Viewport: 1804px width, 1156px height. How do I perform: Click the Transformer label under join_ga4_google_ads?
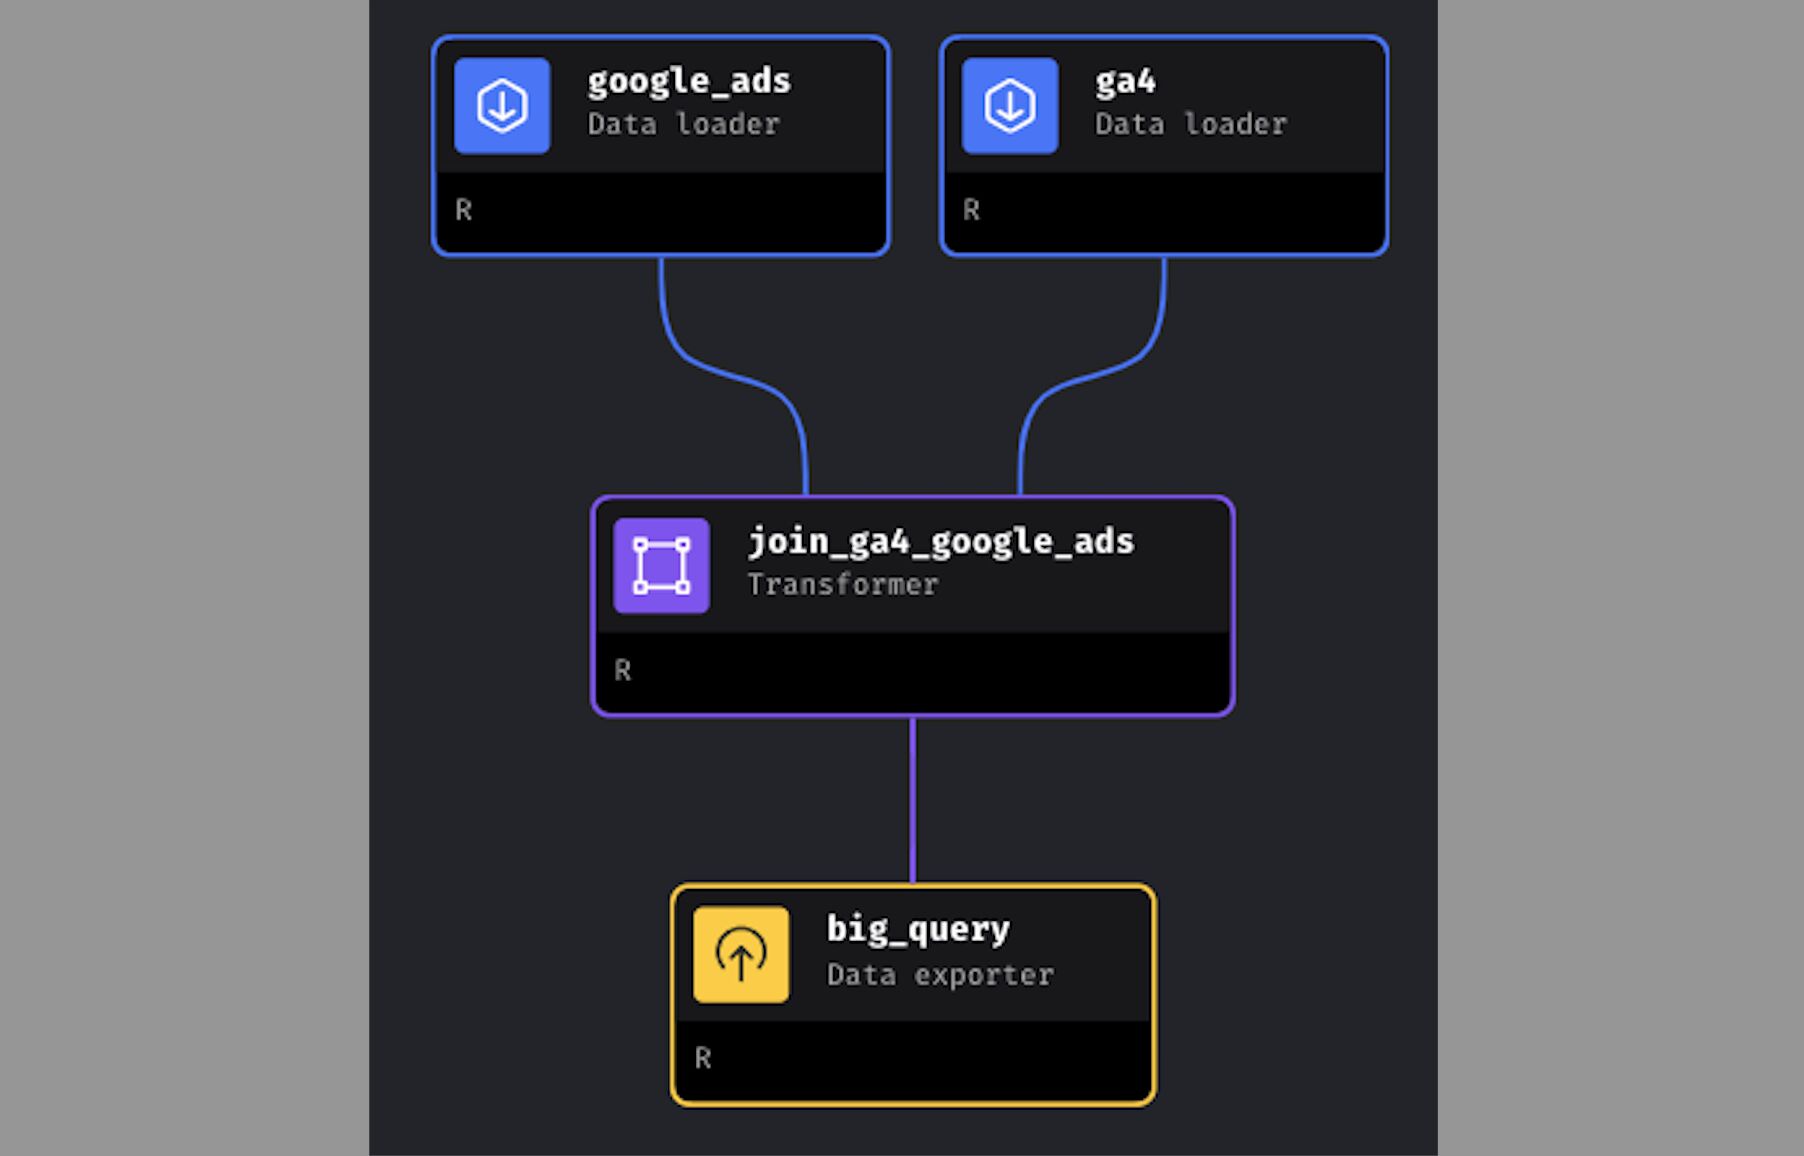(x=843, y=584)
